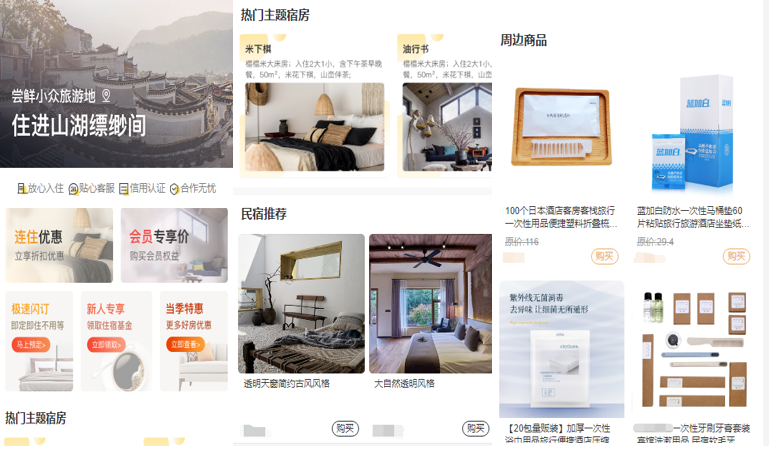Tap the 信用认证 document icon
This screenshot has height=454, width=769.
pos(124,189)
